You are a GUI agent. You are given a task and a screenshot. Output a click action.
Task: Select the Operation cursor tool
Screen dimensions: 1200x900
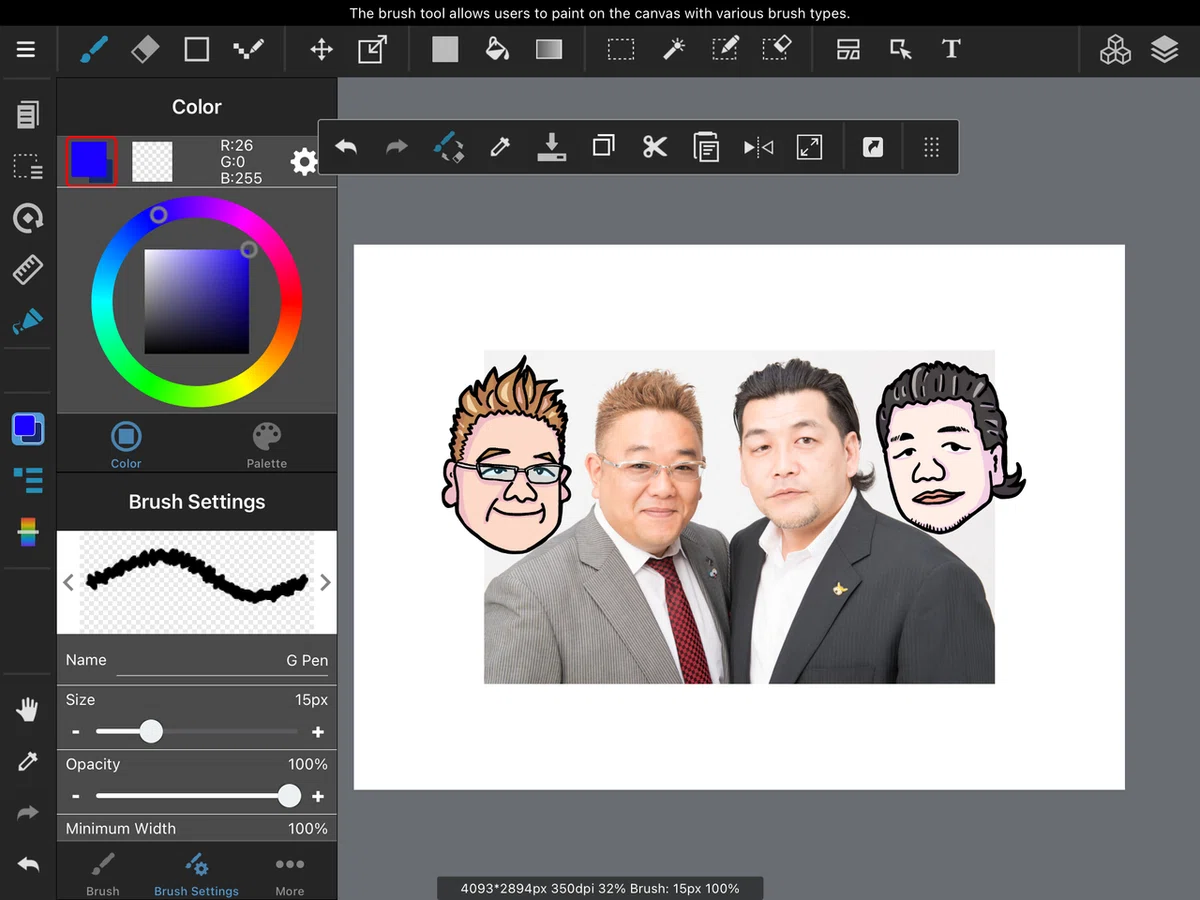click(x=901, y=49)
